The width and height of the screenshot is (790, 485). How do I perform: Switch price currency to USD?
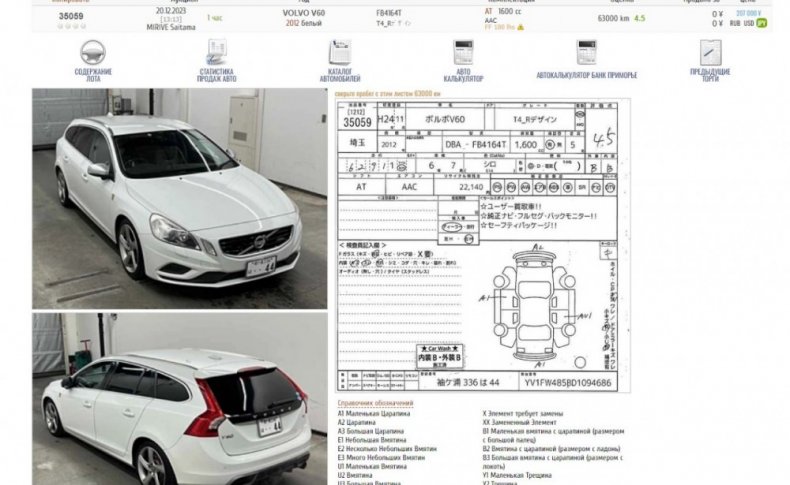749,23
